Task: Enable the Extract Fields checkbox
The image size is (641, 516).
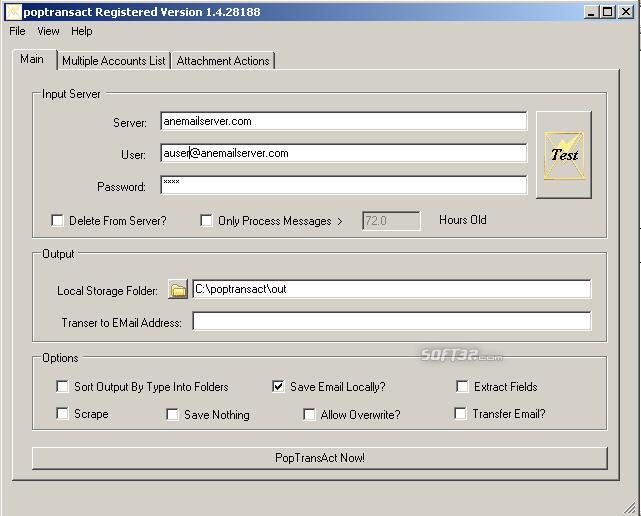Action: point(462,386)
